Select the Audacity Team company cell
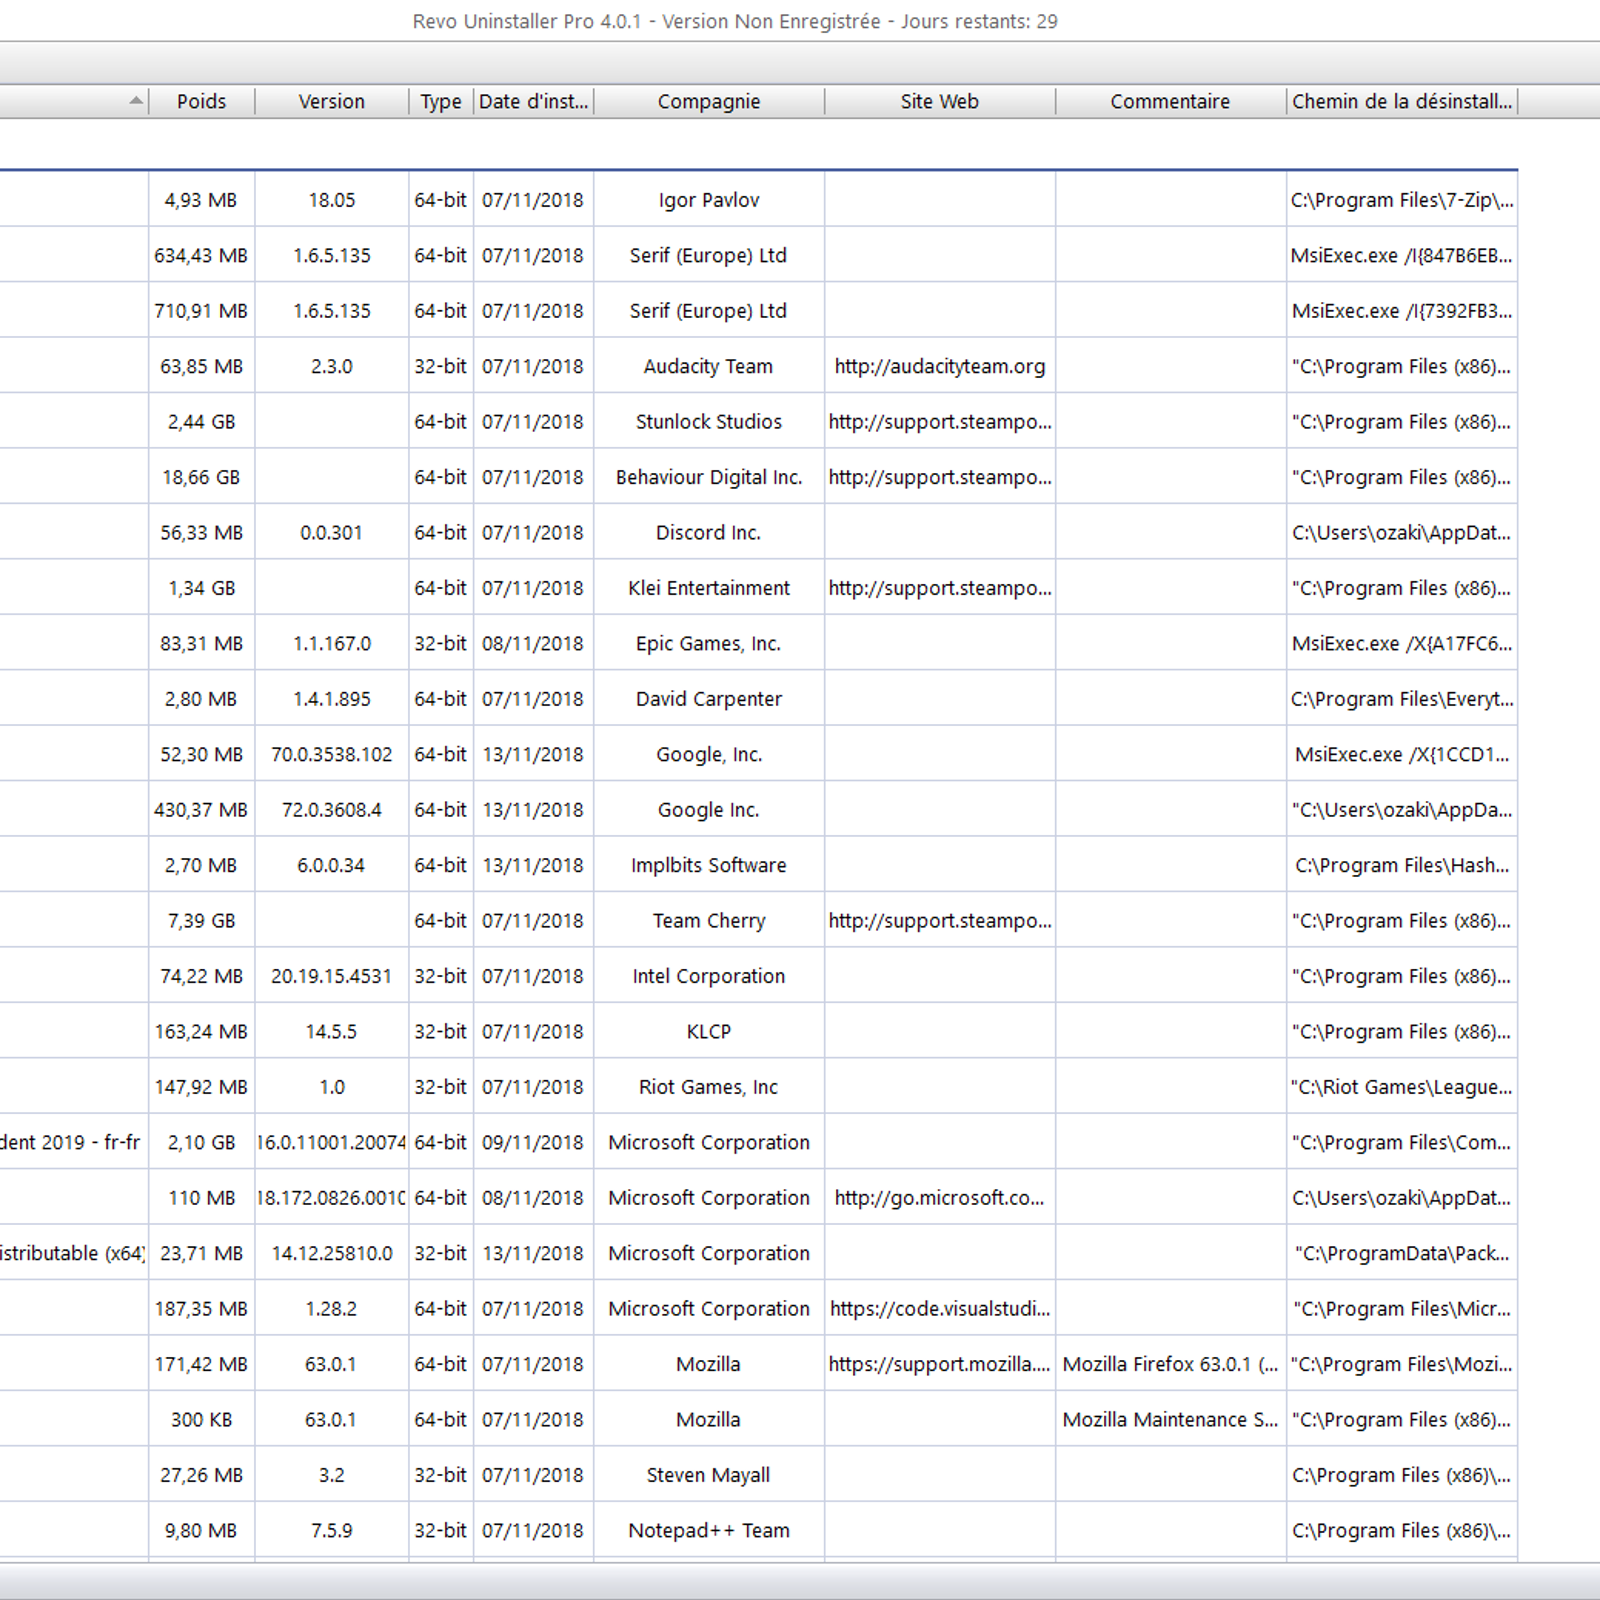The image size is (1600, 1600). click(709, 366)
